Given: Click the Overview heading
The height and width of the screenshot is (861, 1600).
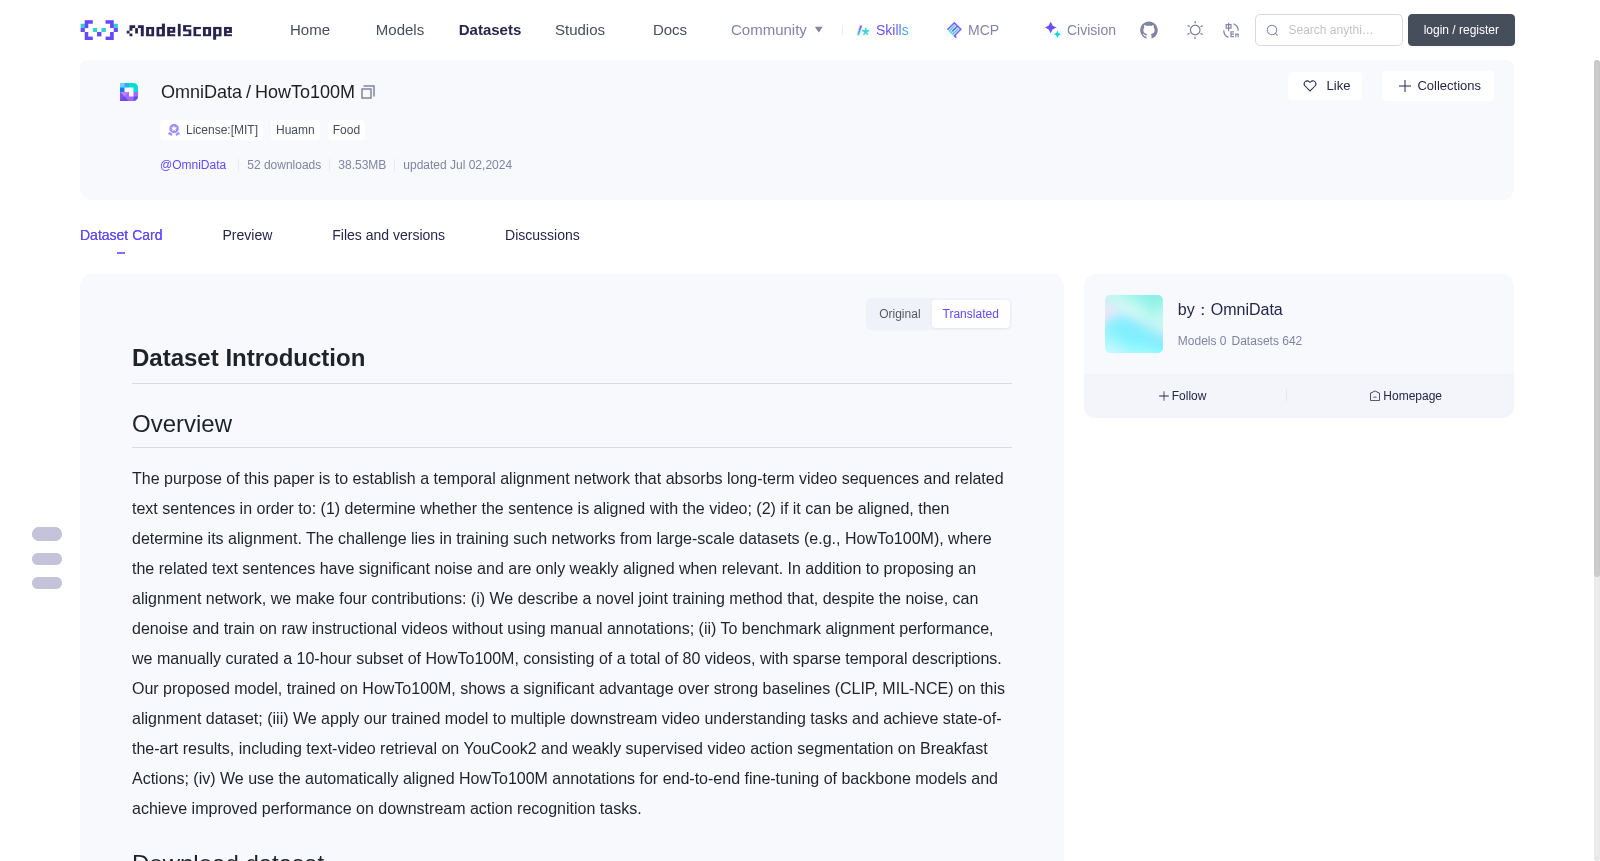Looking at the screenshot, I should [182, 424].
